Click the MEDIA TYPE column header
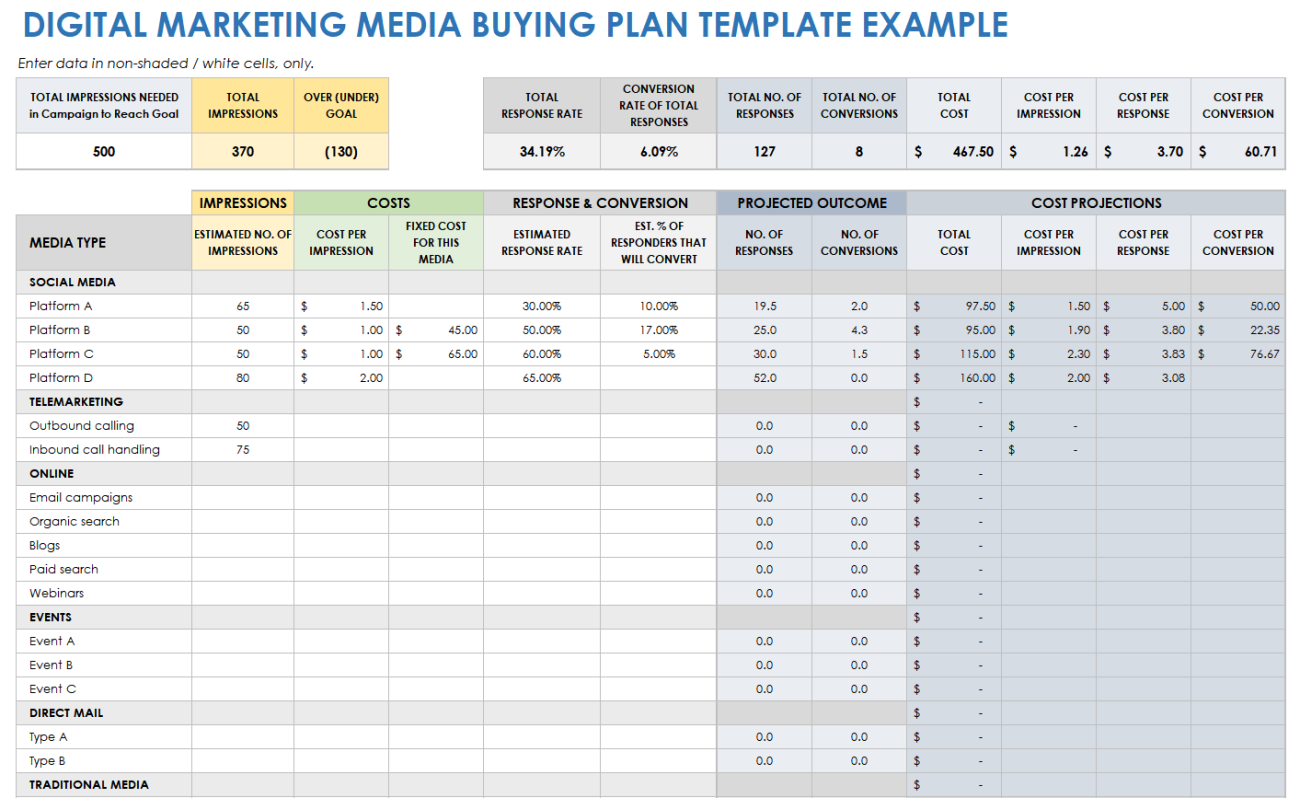Screen dimensions: 1300x798 (x=68, y=243)
